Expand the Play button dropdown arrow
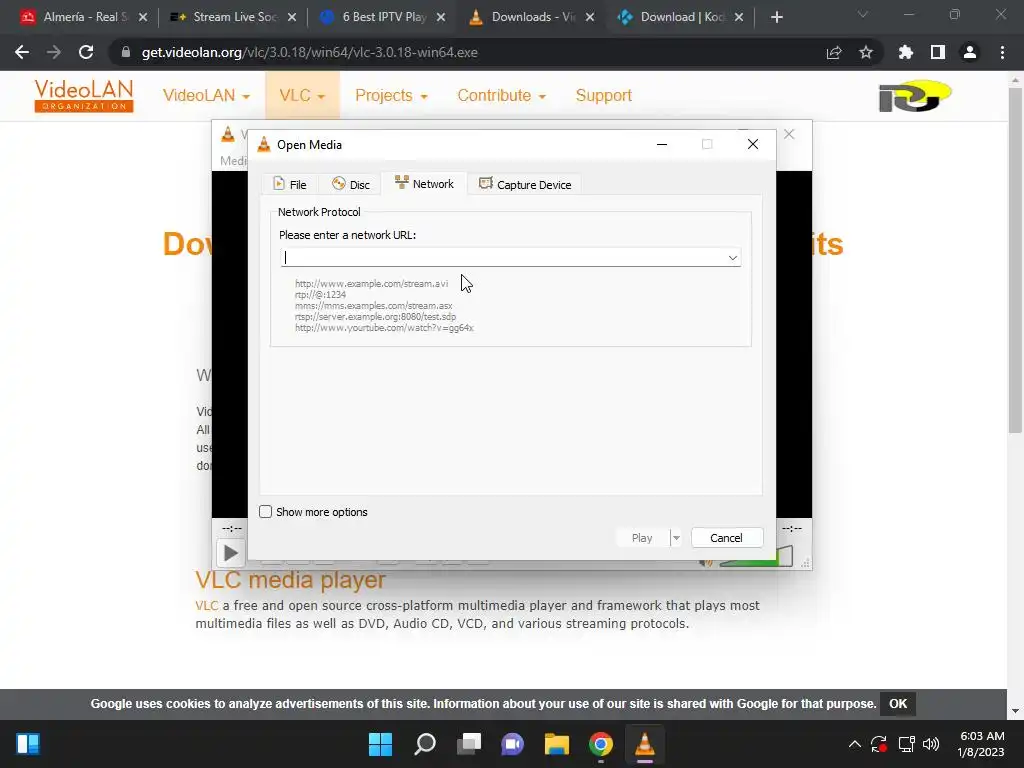This screenshot has height=768, width=1024. pyautogui.click(x=676, y=538)
